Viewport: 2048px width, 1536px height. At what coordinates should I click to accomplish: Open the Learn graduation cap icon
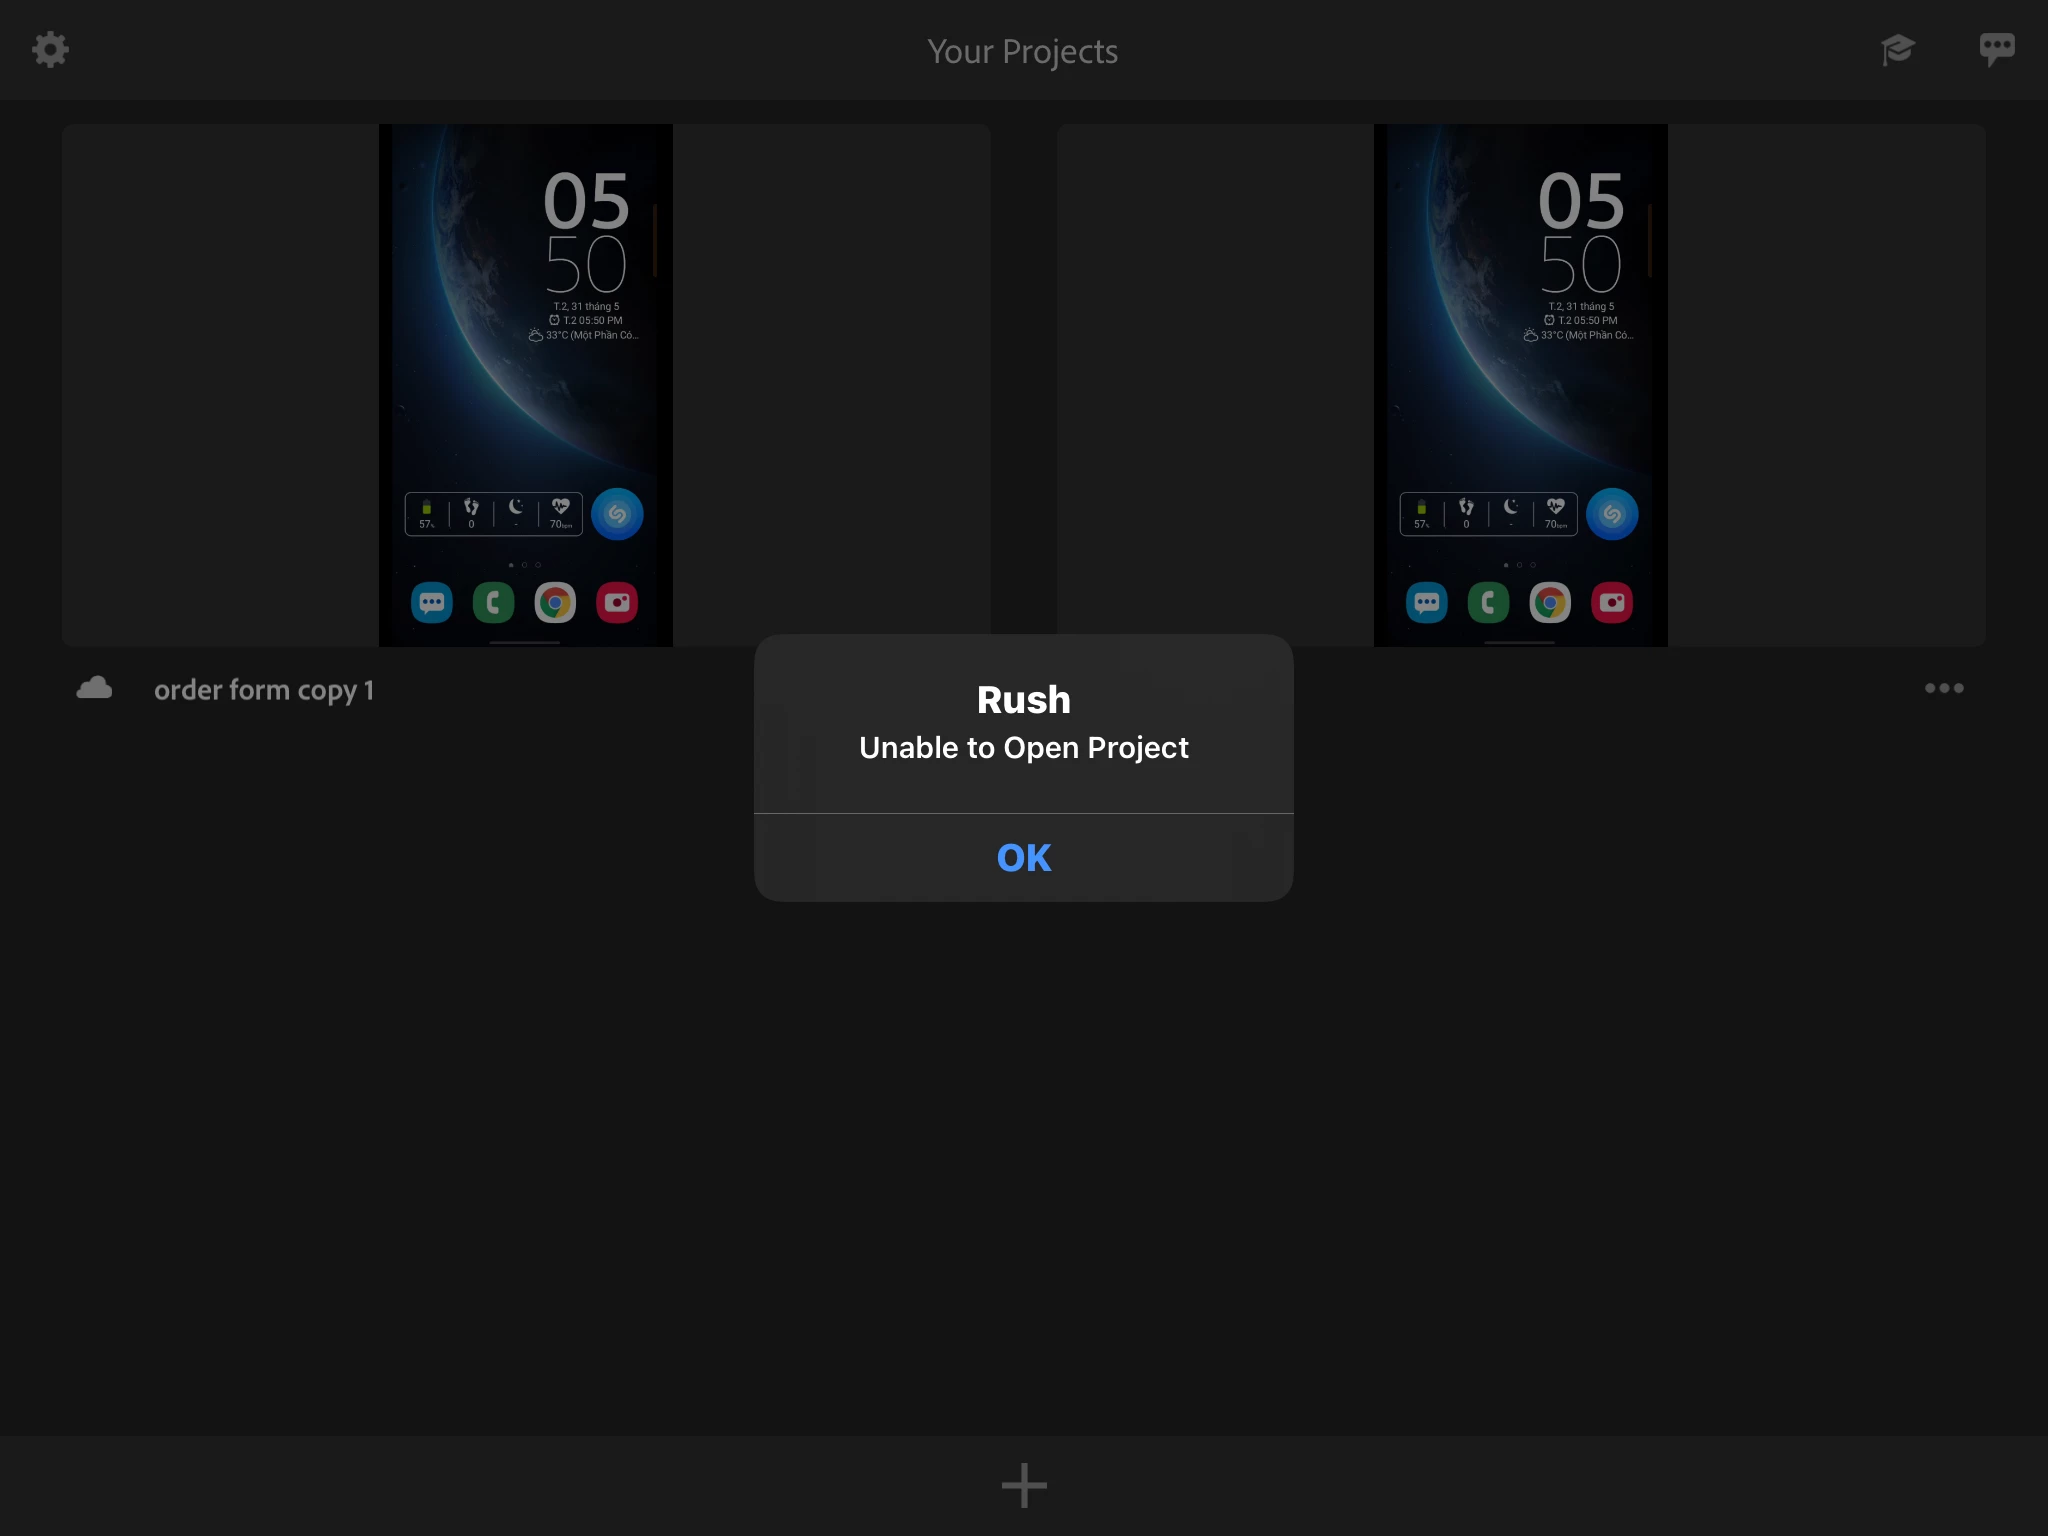[x=1897, y=49]
